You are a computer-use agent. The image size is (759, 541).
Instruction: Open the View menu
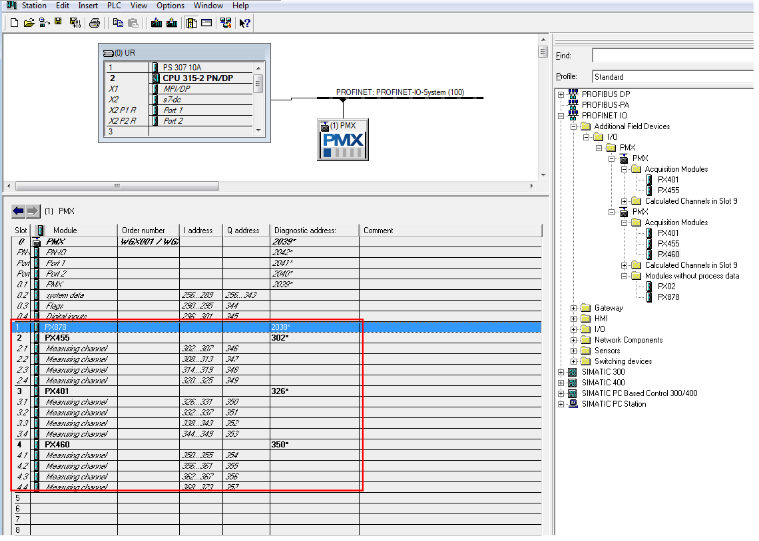point(138,5)
